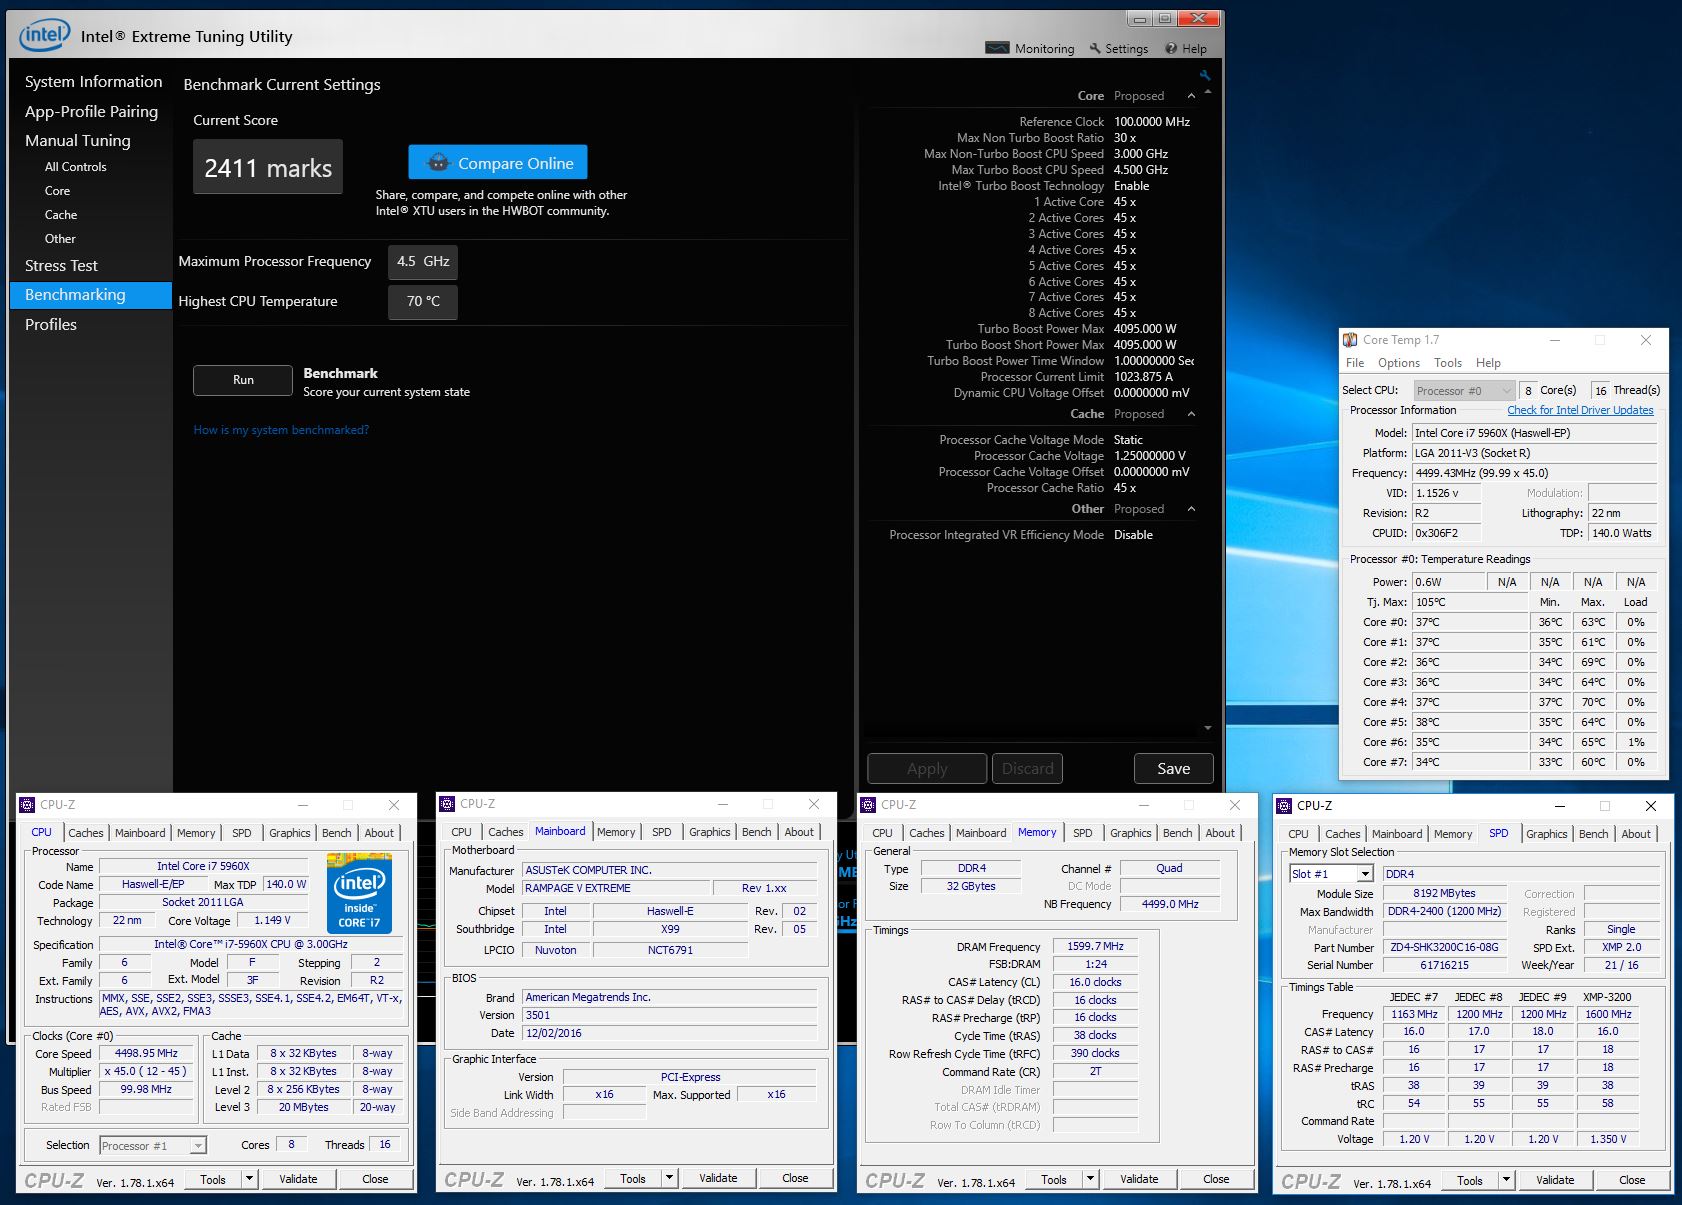Open the Help menu in XTU header
Viewport: 1682px width, 1205px height.
[x=1185, y=48]
